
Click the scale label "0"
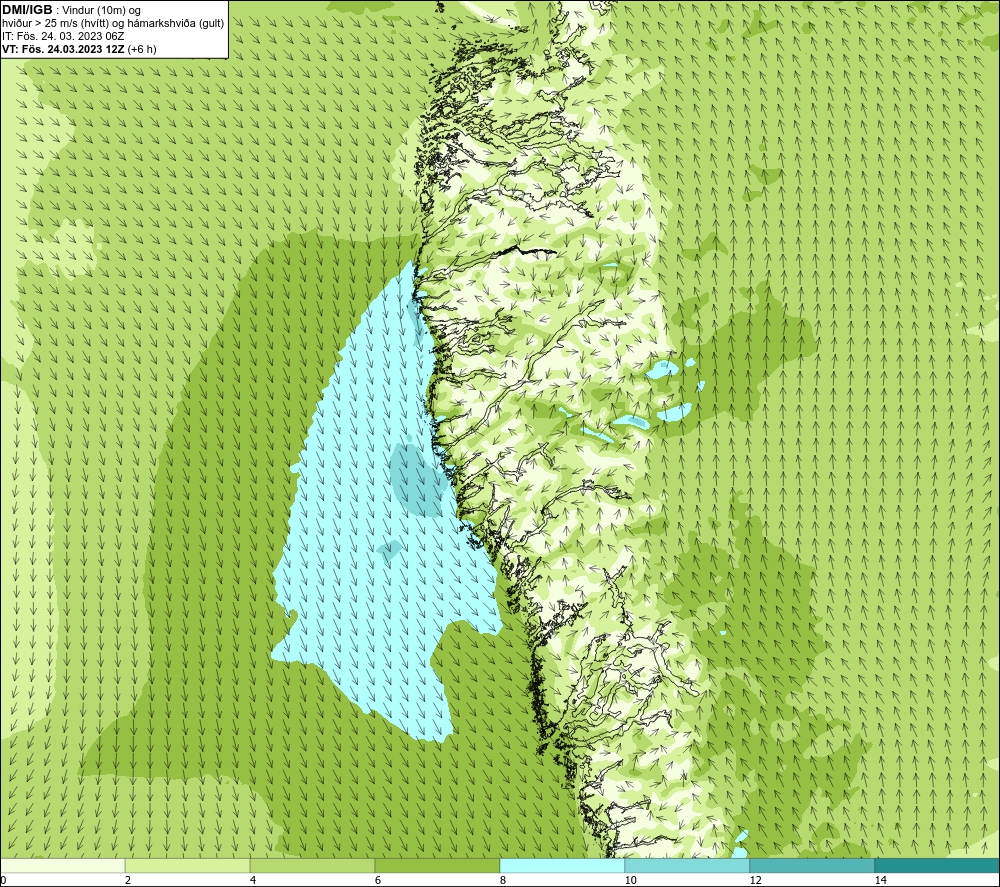coord(3,881)
